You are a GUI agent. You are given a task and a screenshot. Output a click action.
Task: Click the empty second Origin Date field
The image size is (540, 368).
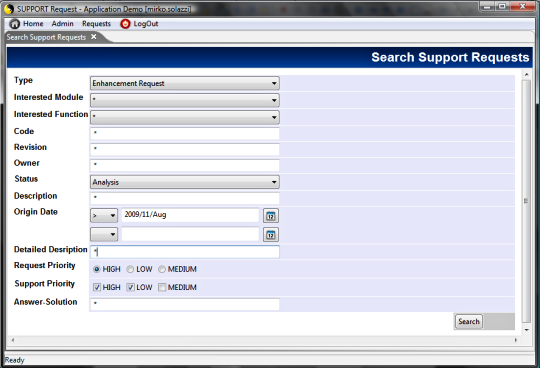coord(190,234)
